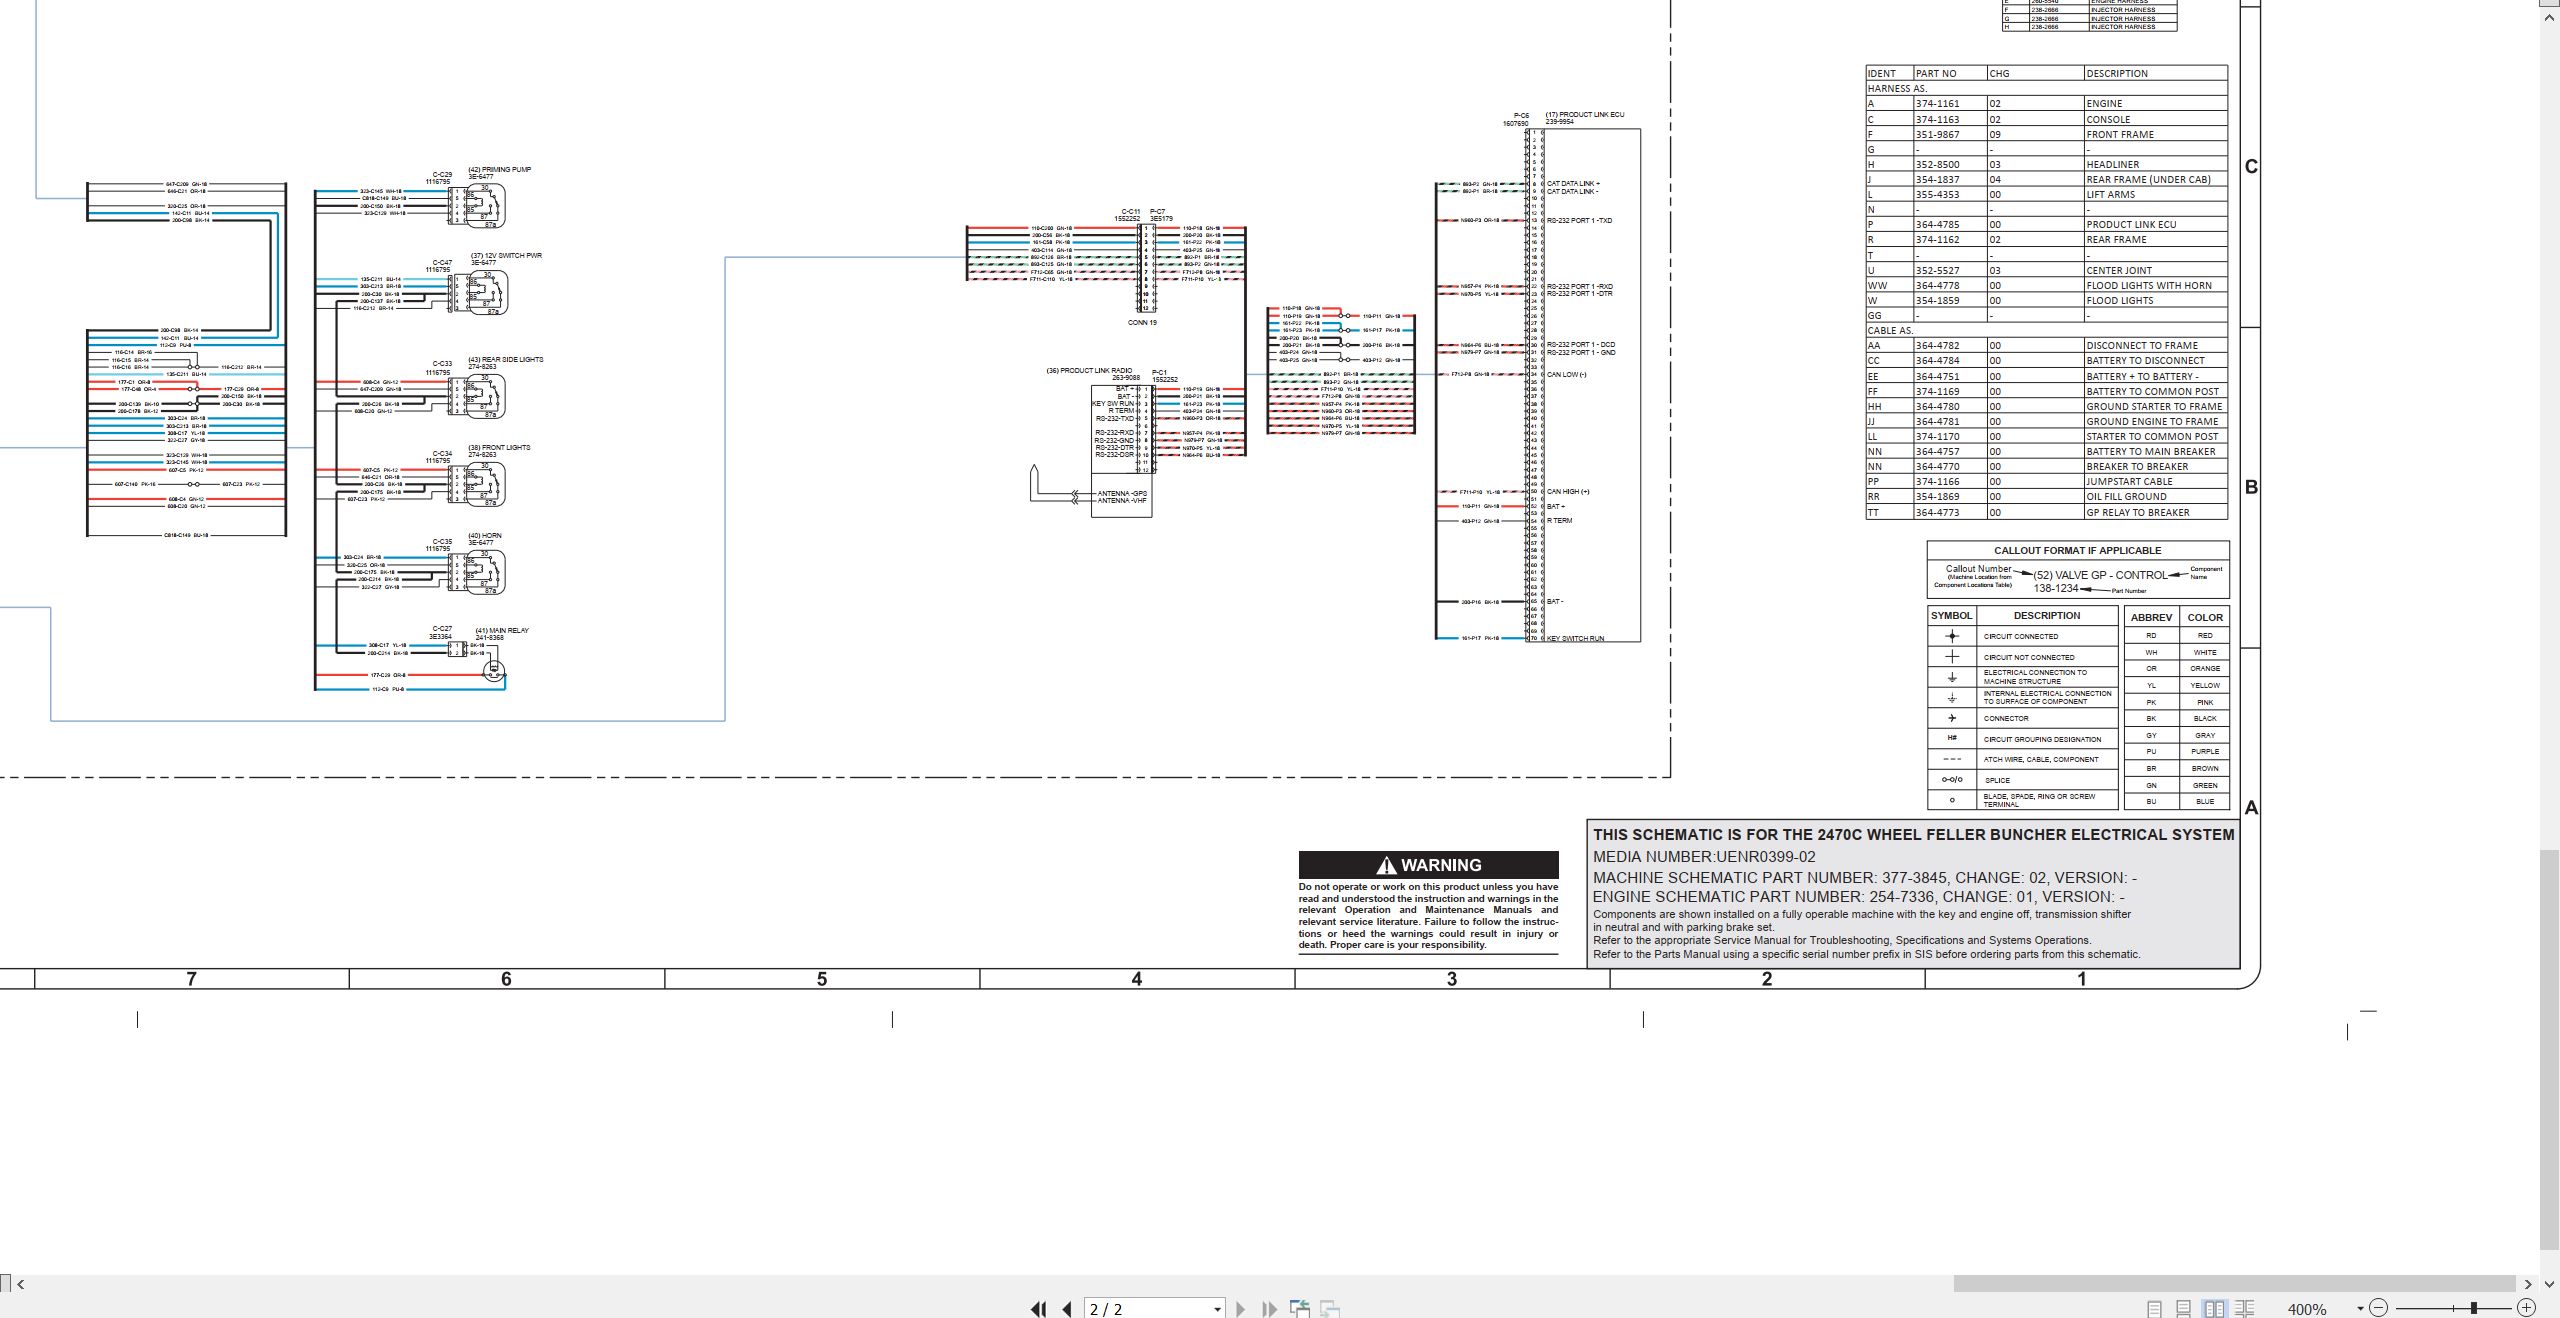Select continuous facing pages view
Image resolution: width=2560 pixels, height=1318 pixels.
click(x=2244, y=1308)
